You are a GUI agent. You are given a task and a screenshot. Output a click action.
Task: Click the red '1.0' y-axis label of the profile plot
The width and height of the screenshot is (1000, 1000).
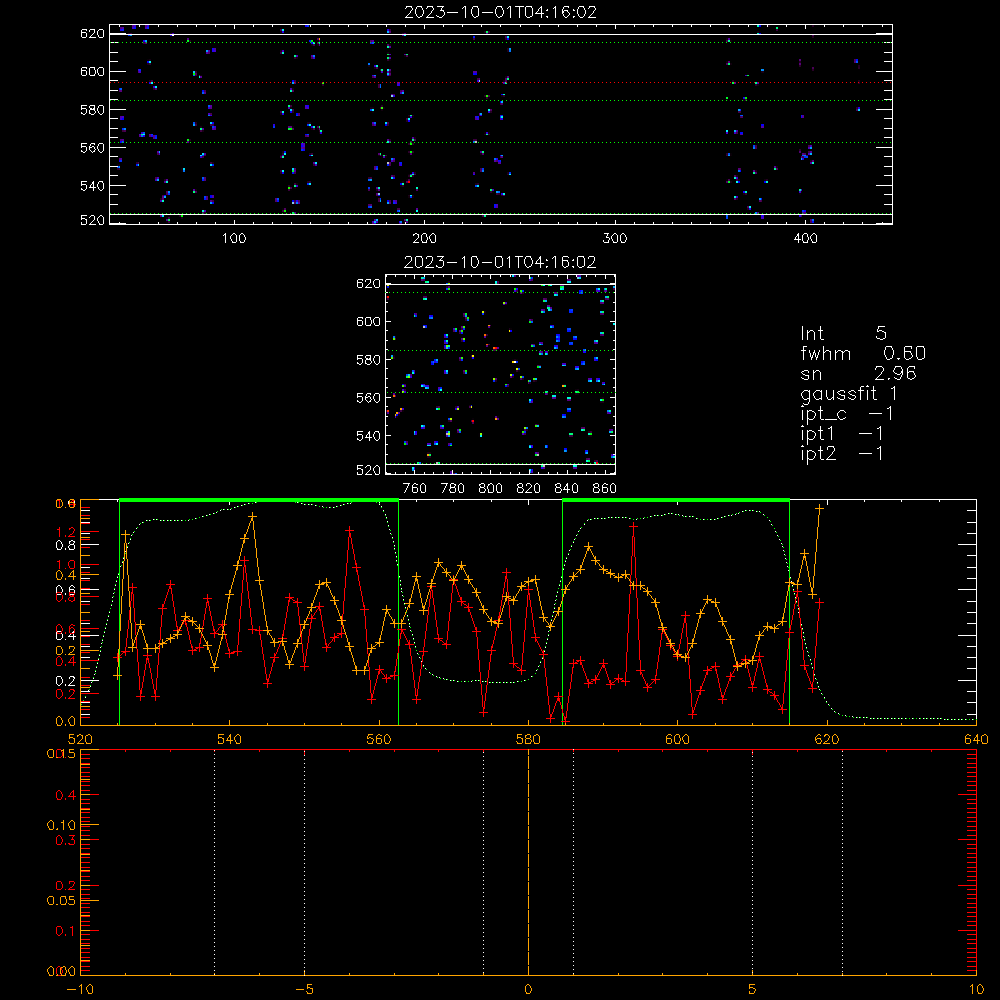click(66, 565)
